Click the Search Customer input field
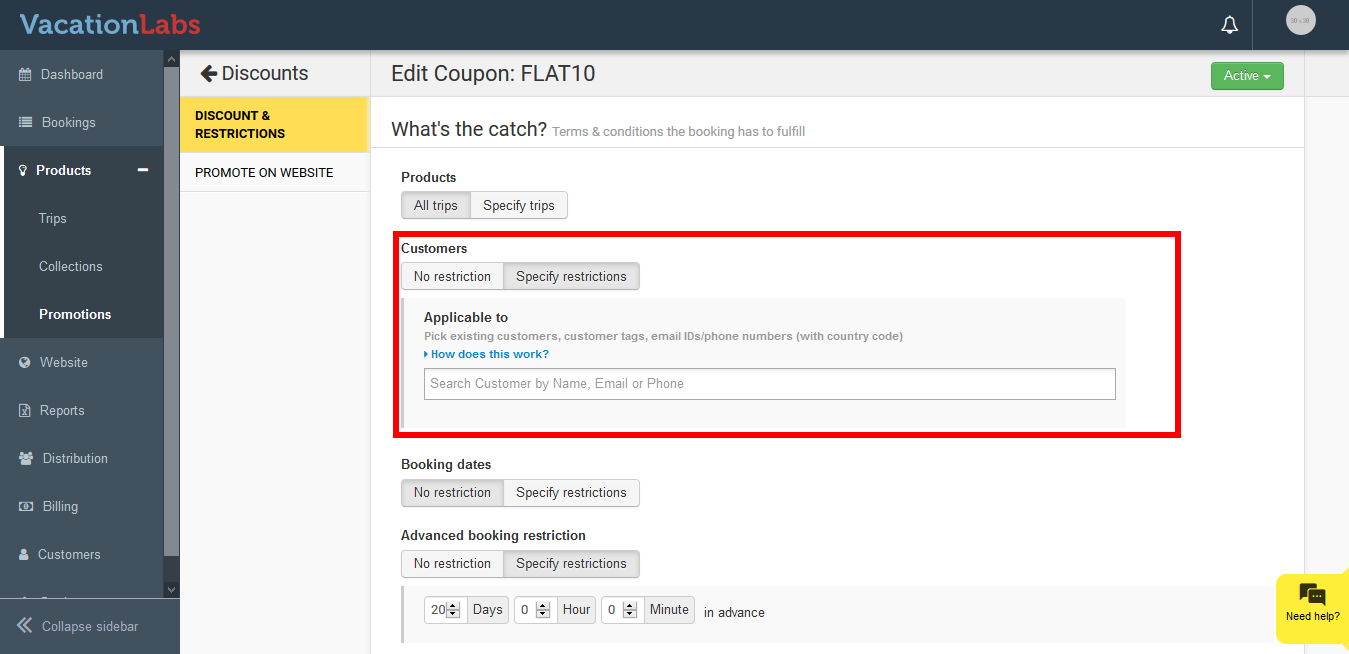This screenshot has height=654, width=1349. coord(769,384)
